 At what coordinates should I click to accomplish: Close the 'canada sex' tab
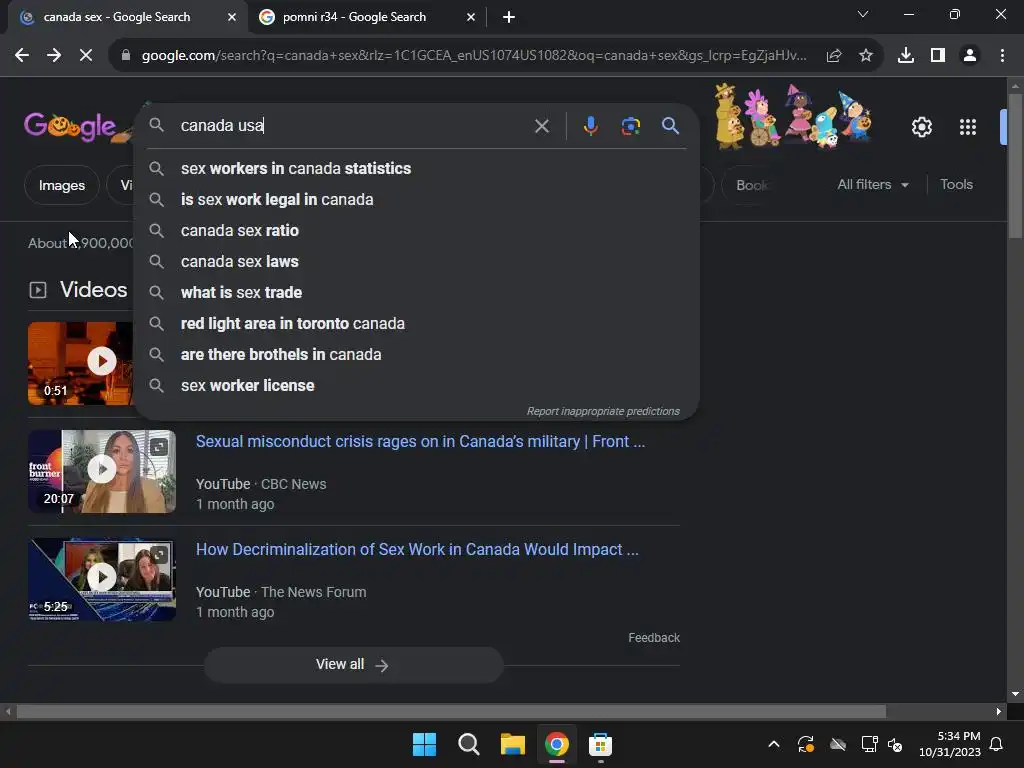tap(232, 17)
